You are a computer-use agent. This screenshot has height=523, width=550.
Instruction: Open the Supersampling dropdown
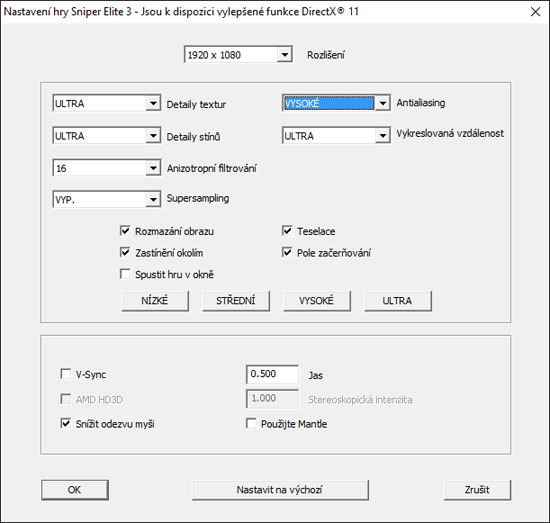[x=153, y=200]
